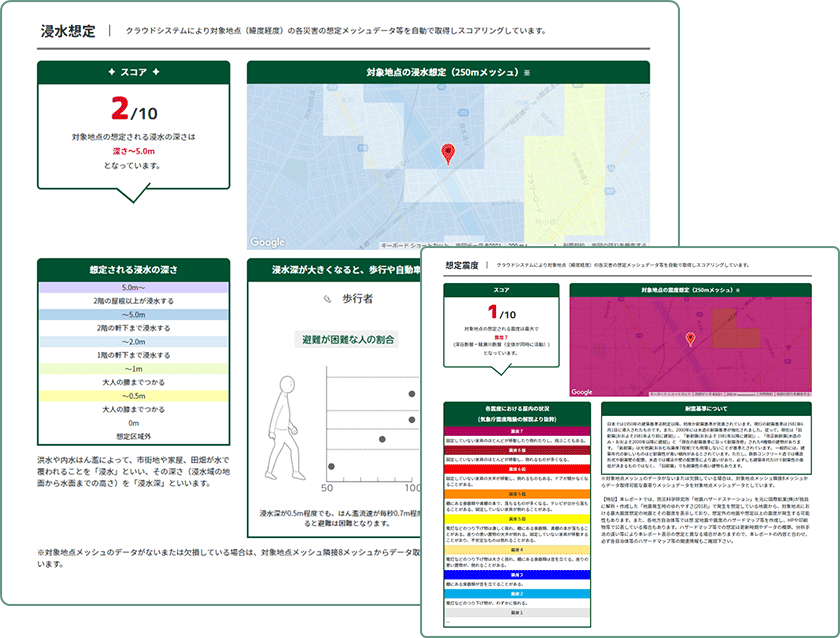Click the Google logo on the flood map

coord(267,242)
